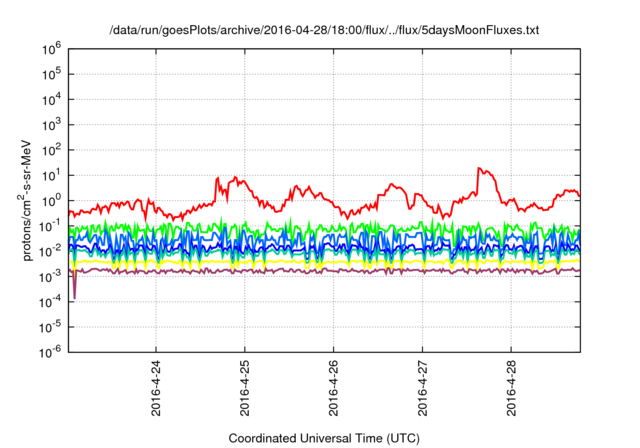Click the 10^0 y-axis tick label
Image resolution: width=640 pixels, height=448 pixels.
51,201
